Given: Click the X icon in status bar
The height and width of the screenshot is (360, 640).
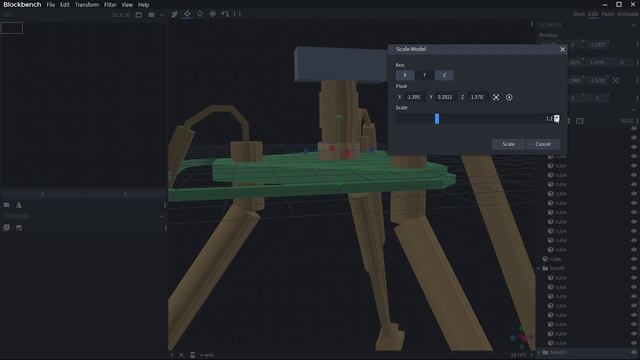Looking at the screenshot, I should [181, 355].
